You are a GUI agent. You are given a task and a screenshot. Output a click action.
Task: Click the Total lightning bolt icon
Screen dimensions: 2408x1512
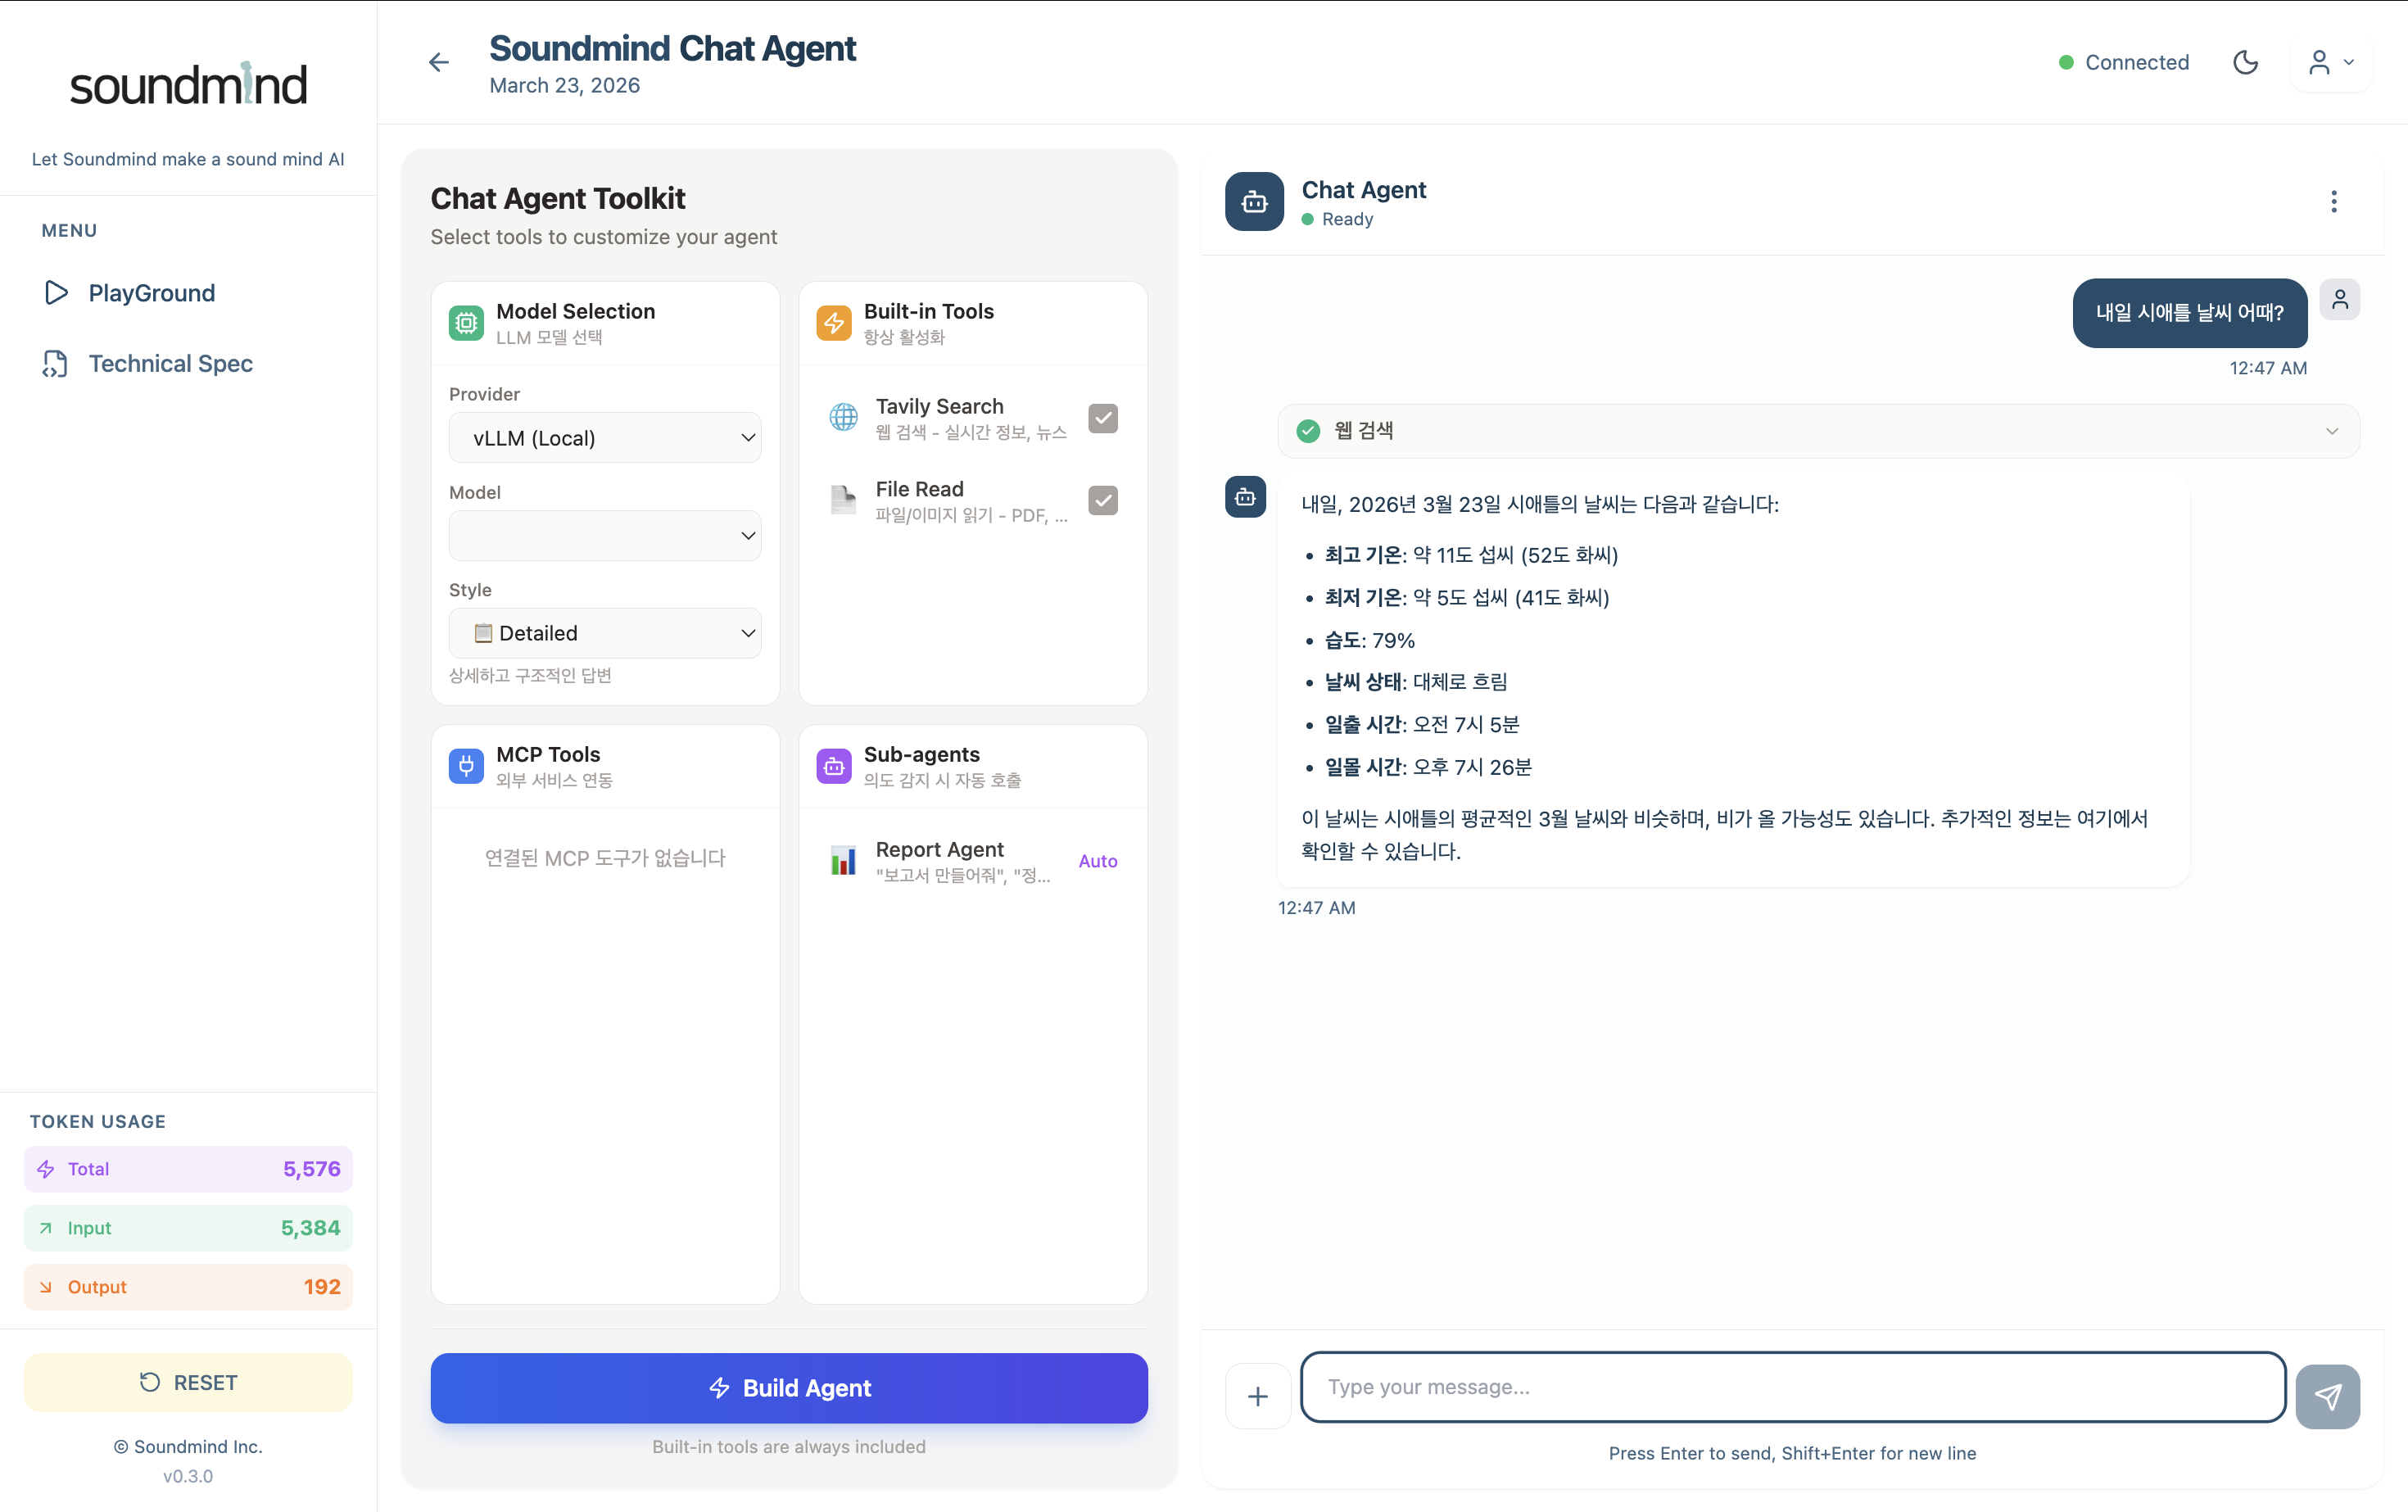pyautogui.click(x=46, y=1169)
